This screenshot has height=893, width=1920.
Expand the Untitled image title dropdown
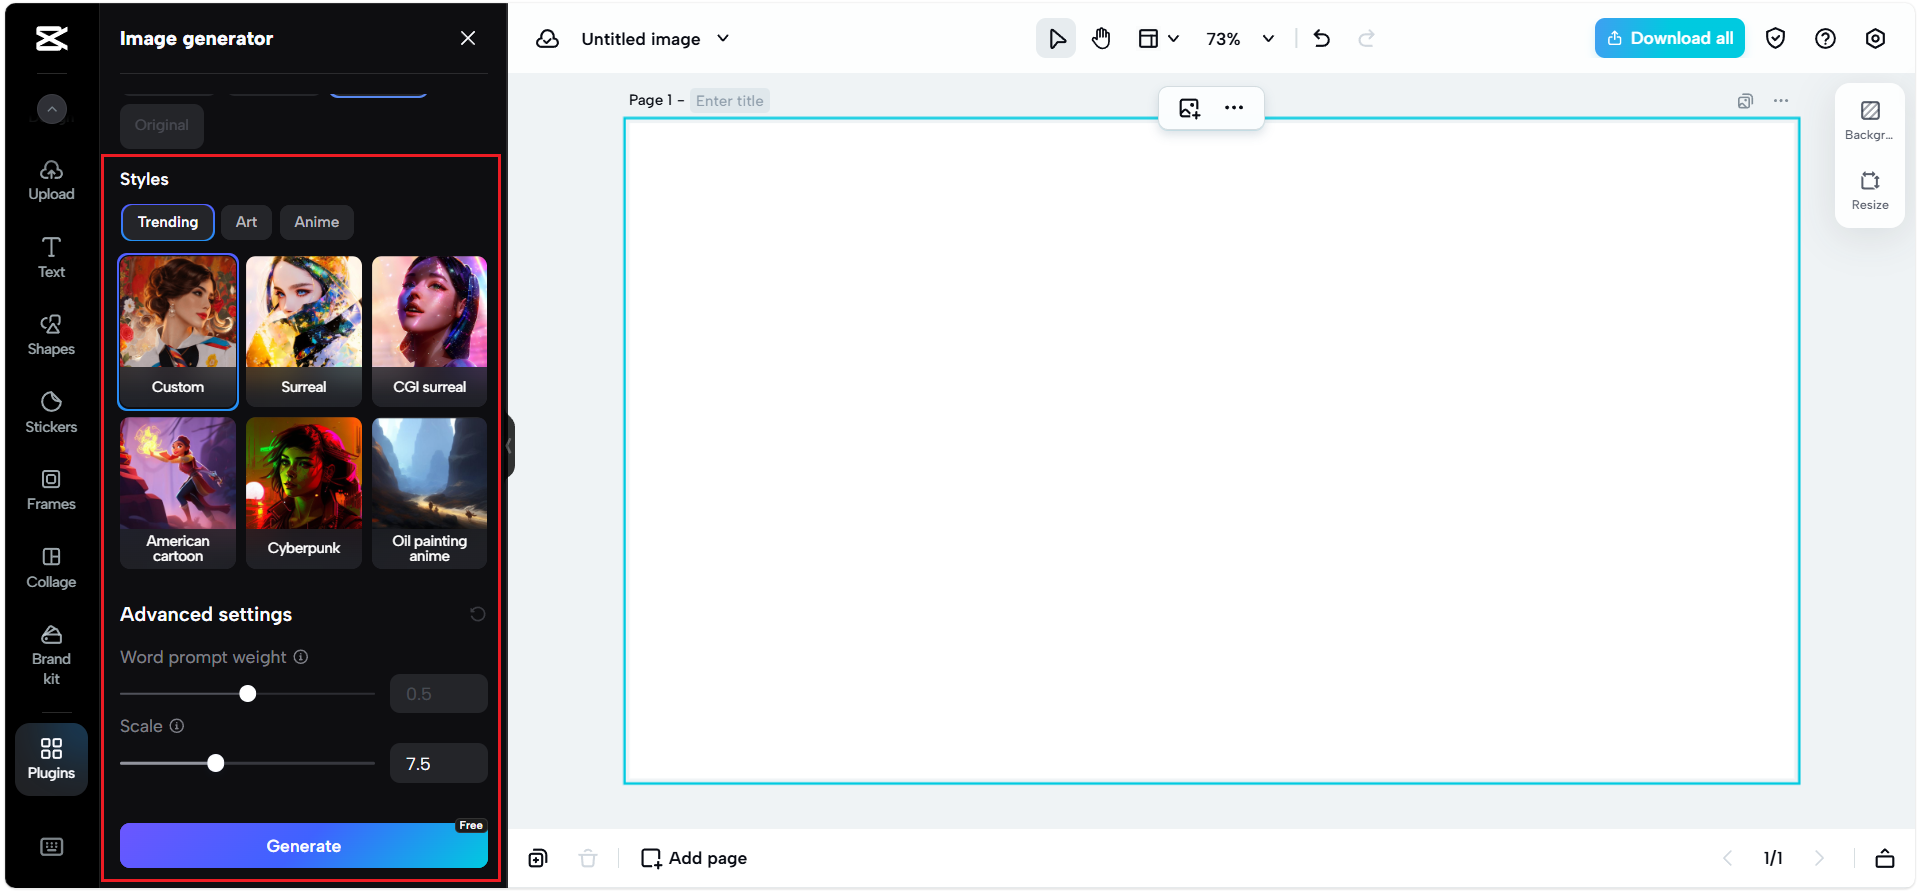[x=723, y=39]
